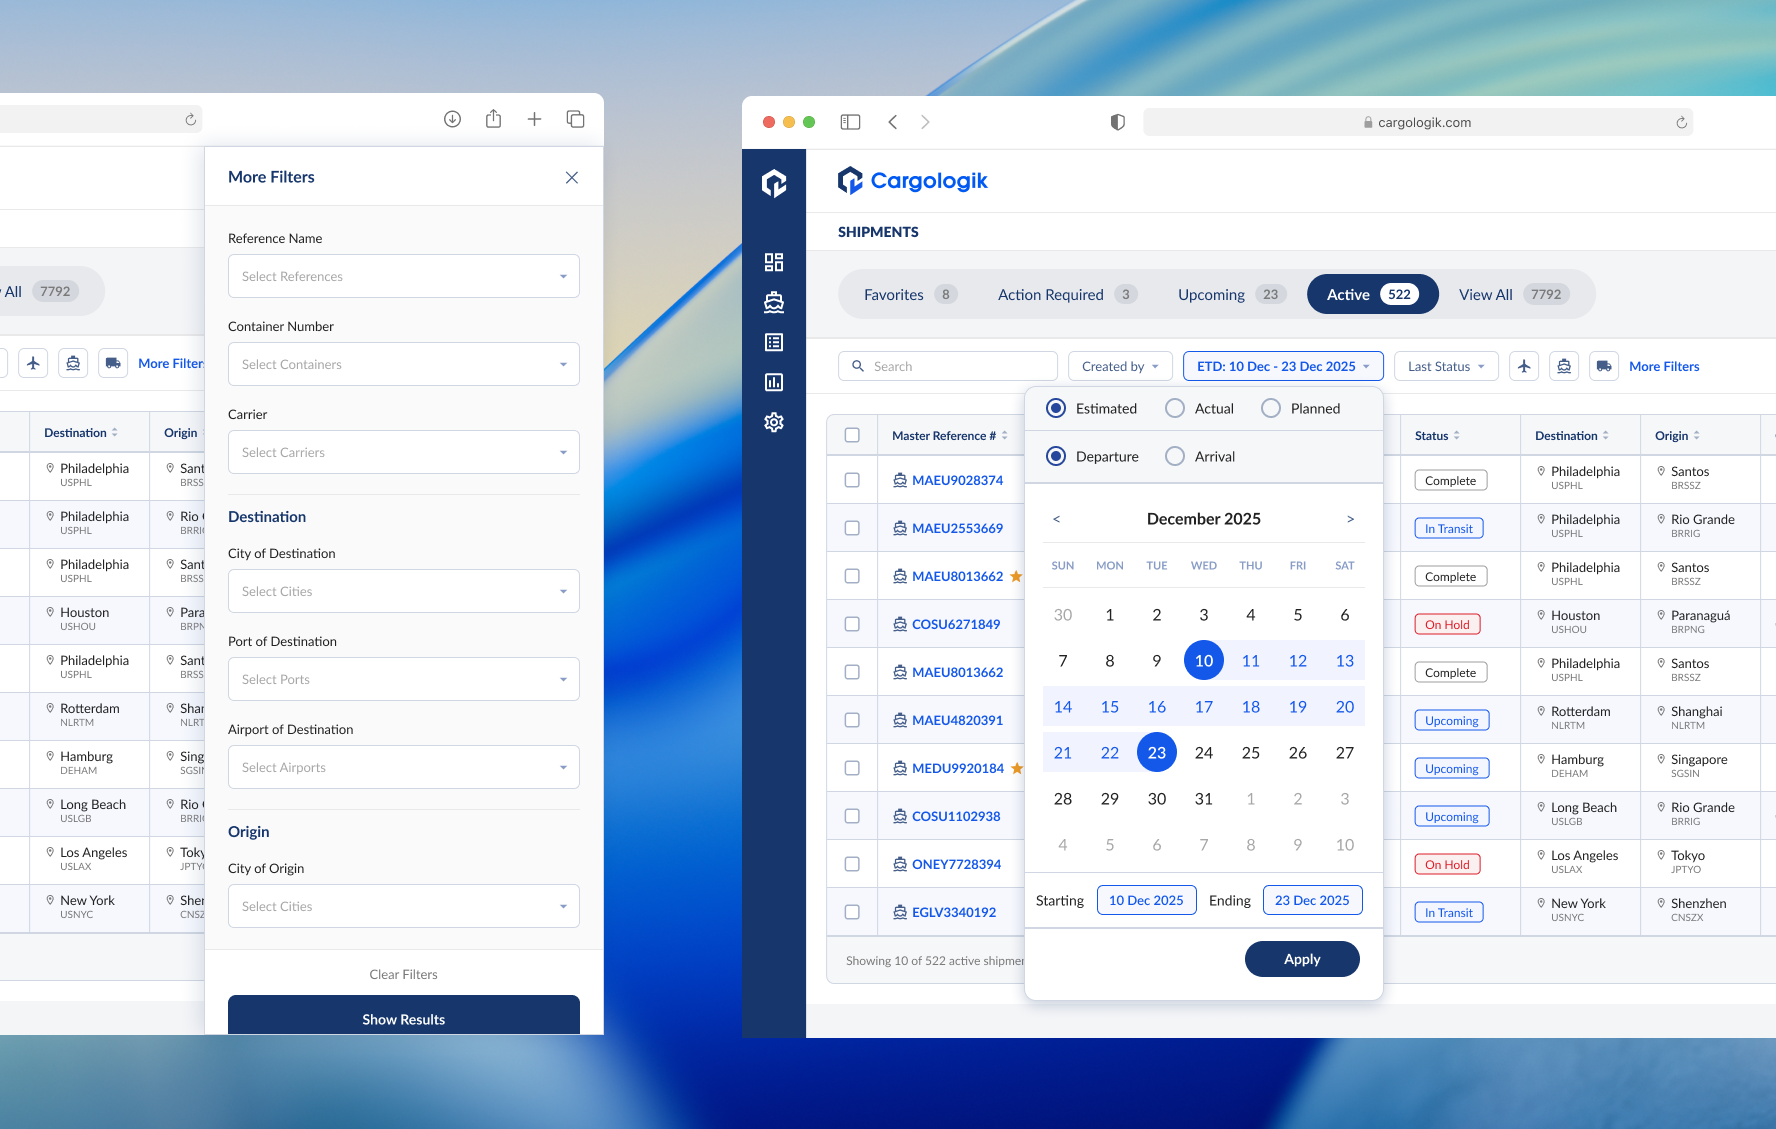Check the select-all header checkbox

click(x=852, y=435)
